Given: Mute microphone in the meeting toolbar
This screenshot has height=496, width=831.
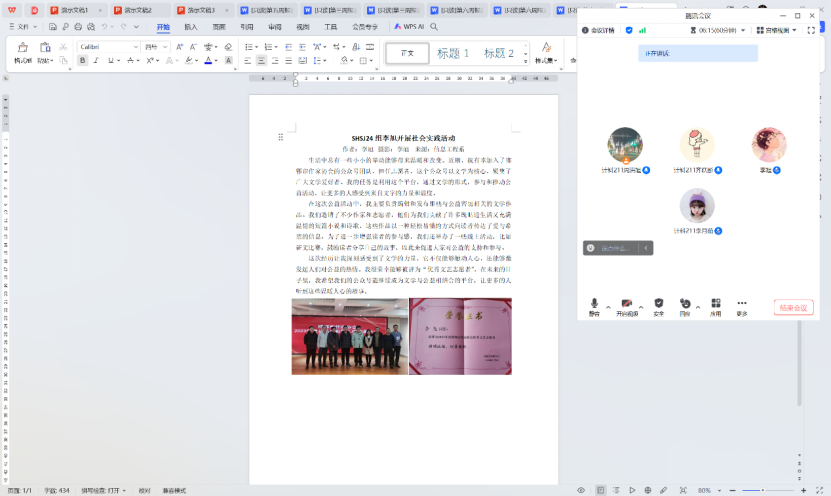Looking at the screenshot, I should [594, 304].
